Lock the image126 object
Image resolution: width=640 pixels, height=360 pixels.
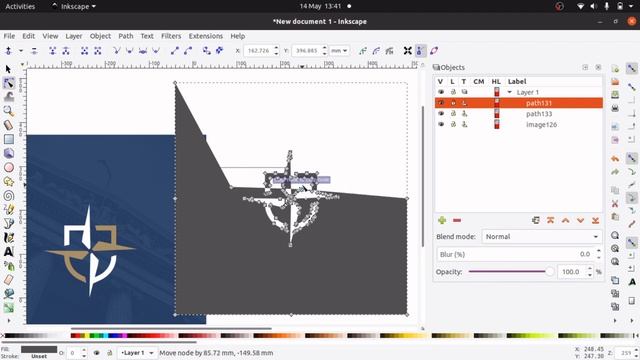click(453, 124)
